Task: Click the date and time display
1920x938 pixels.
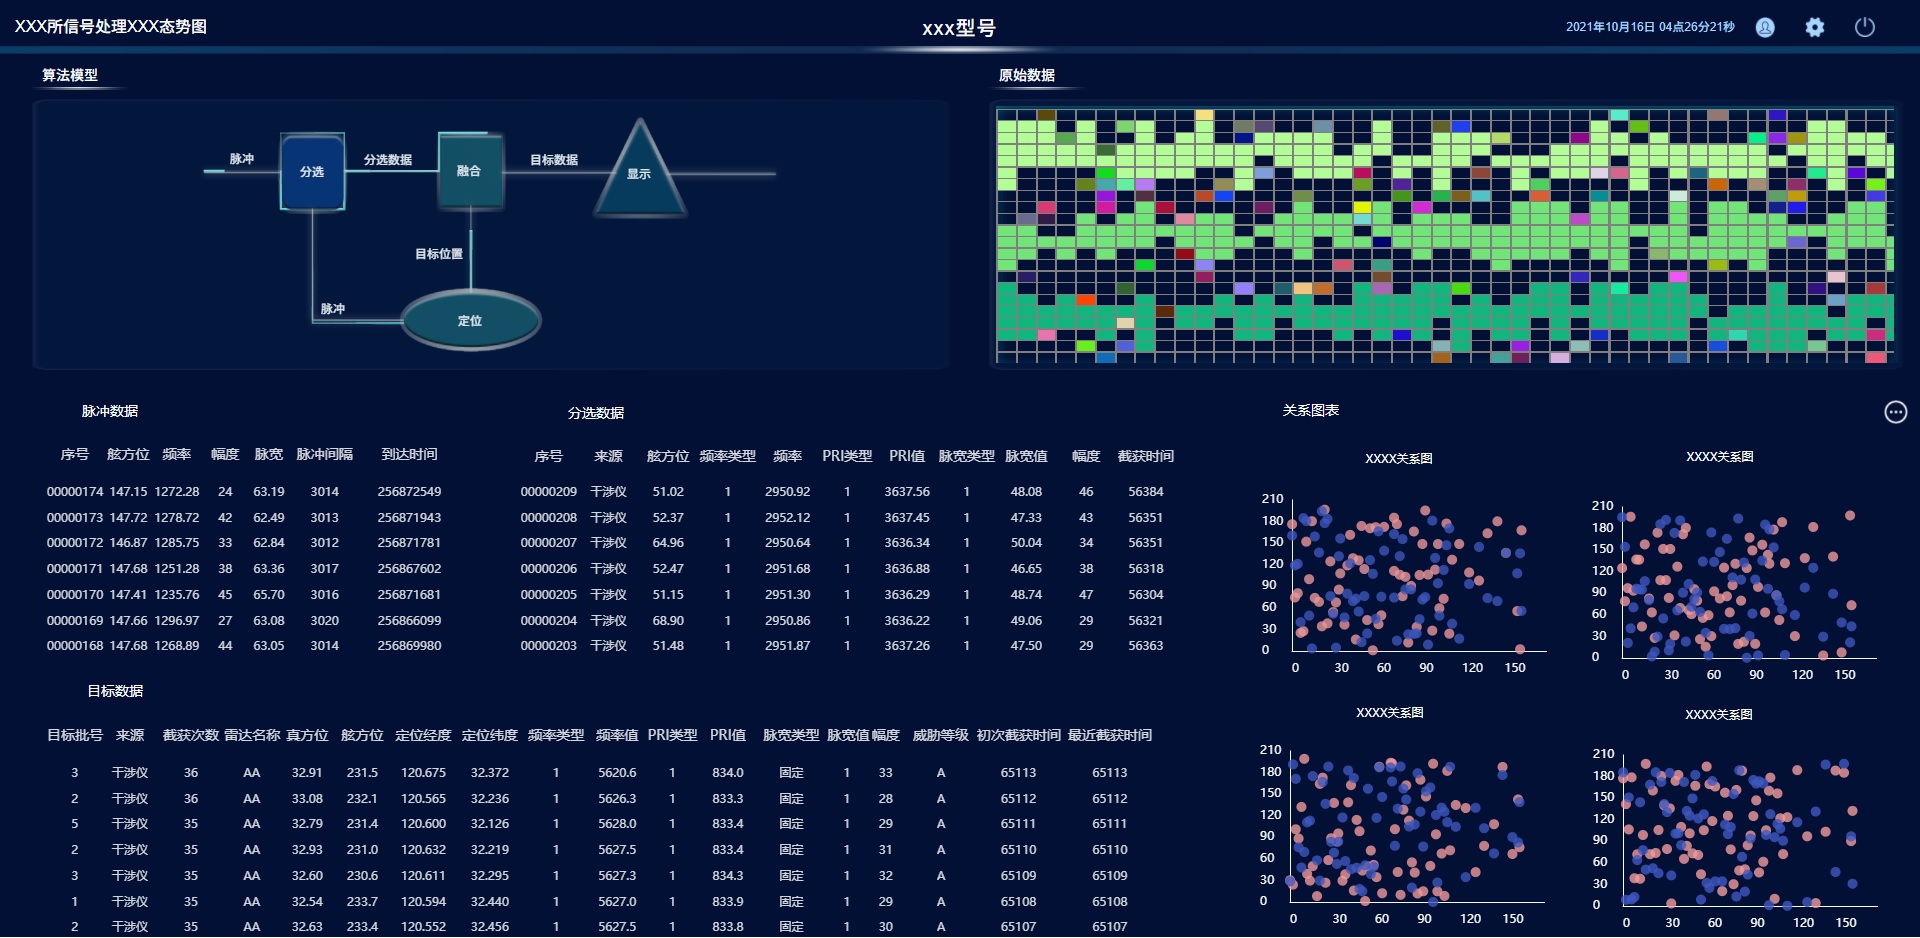Action: pos(1650,27)
